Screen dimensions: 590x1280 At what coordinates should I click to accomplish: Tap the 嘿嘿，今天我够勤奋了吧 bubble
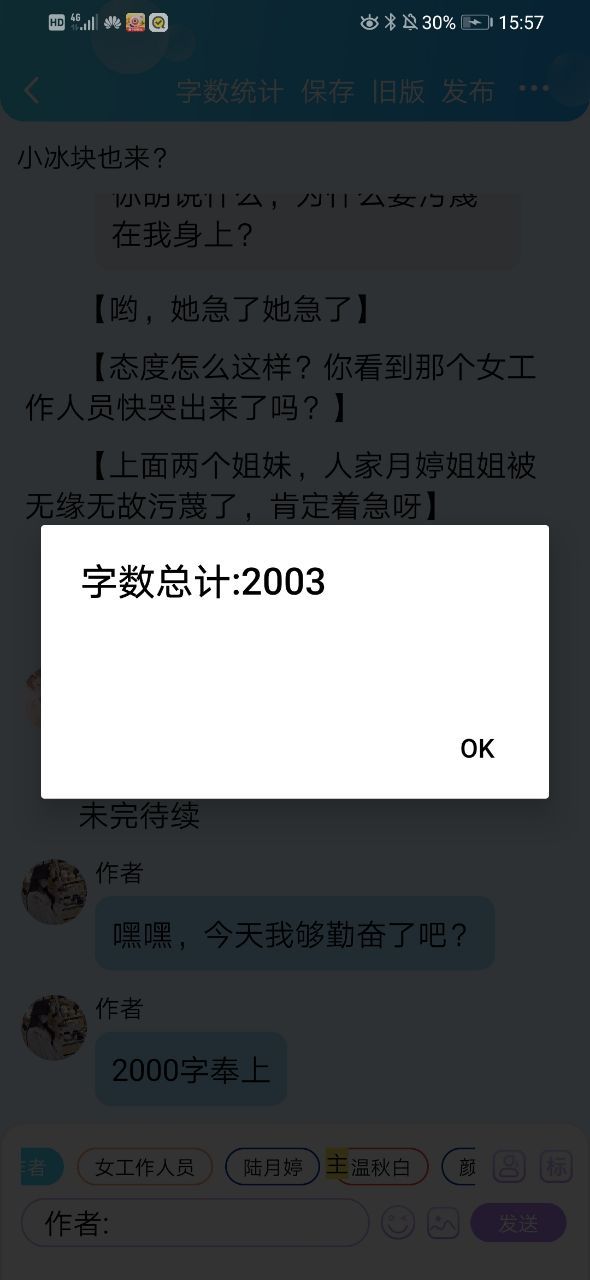coord(295,933)
